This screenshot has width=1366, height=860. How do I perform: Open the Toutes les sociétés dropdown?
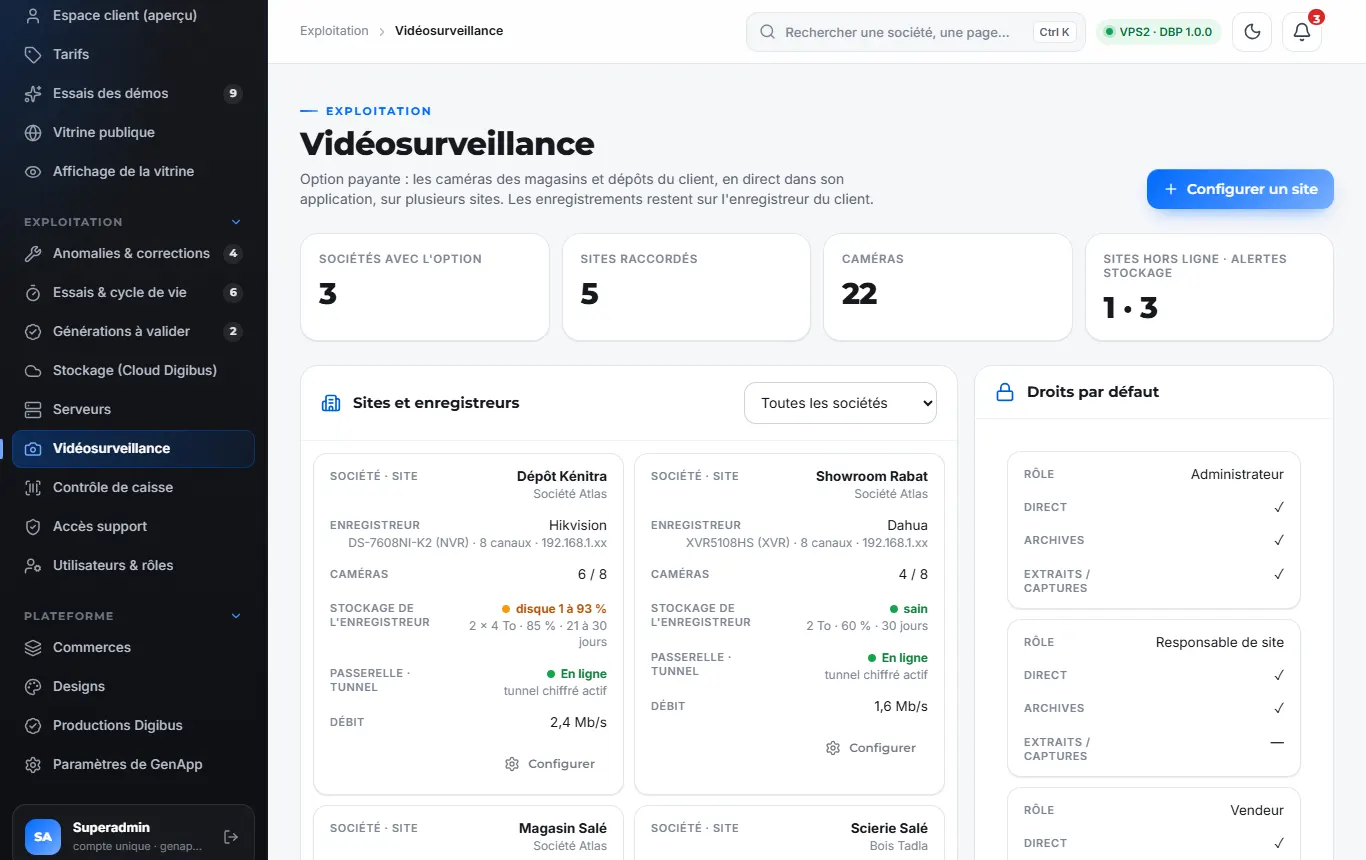(840, 403)
